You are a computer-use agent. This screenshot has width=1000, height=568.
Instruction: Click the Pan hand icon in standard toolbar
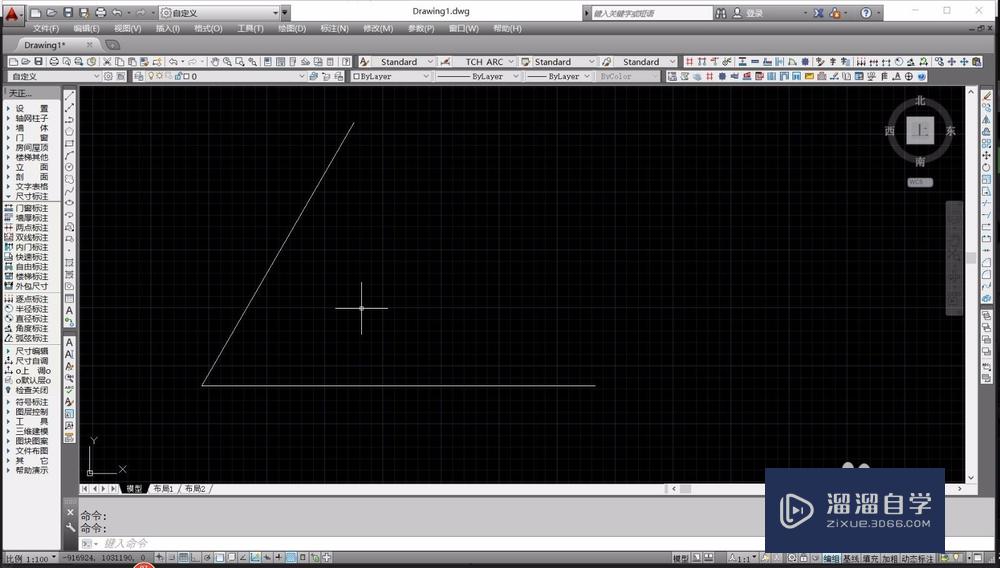215,62
